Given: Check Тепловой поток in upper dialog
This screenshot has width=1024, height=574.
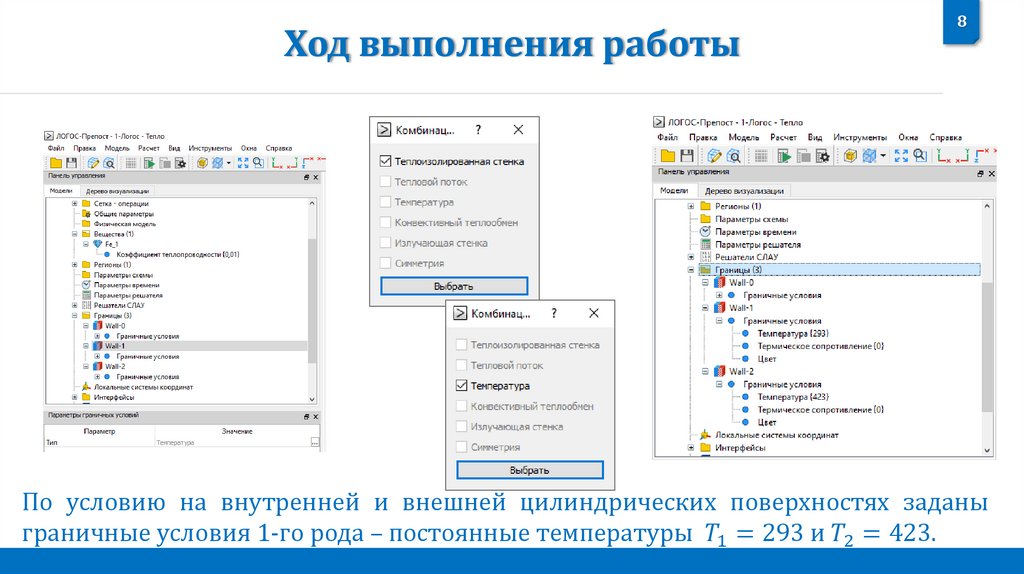Looking at the screenshot, I should (x=385, y=181).
